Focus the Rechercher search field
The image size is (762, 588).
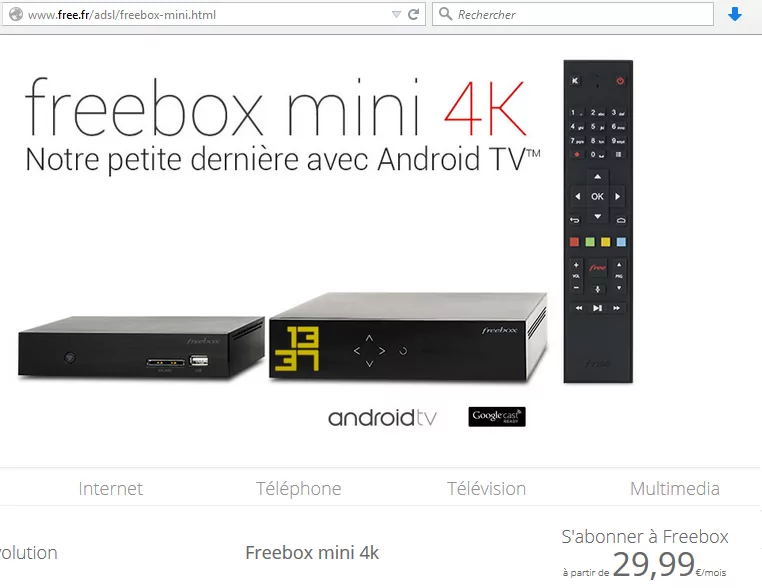tap(573, 14)
